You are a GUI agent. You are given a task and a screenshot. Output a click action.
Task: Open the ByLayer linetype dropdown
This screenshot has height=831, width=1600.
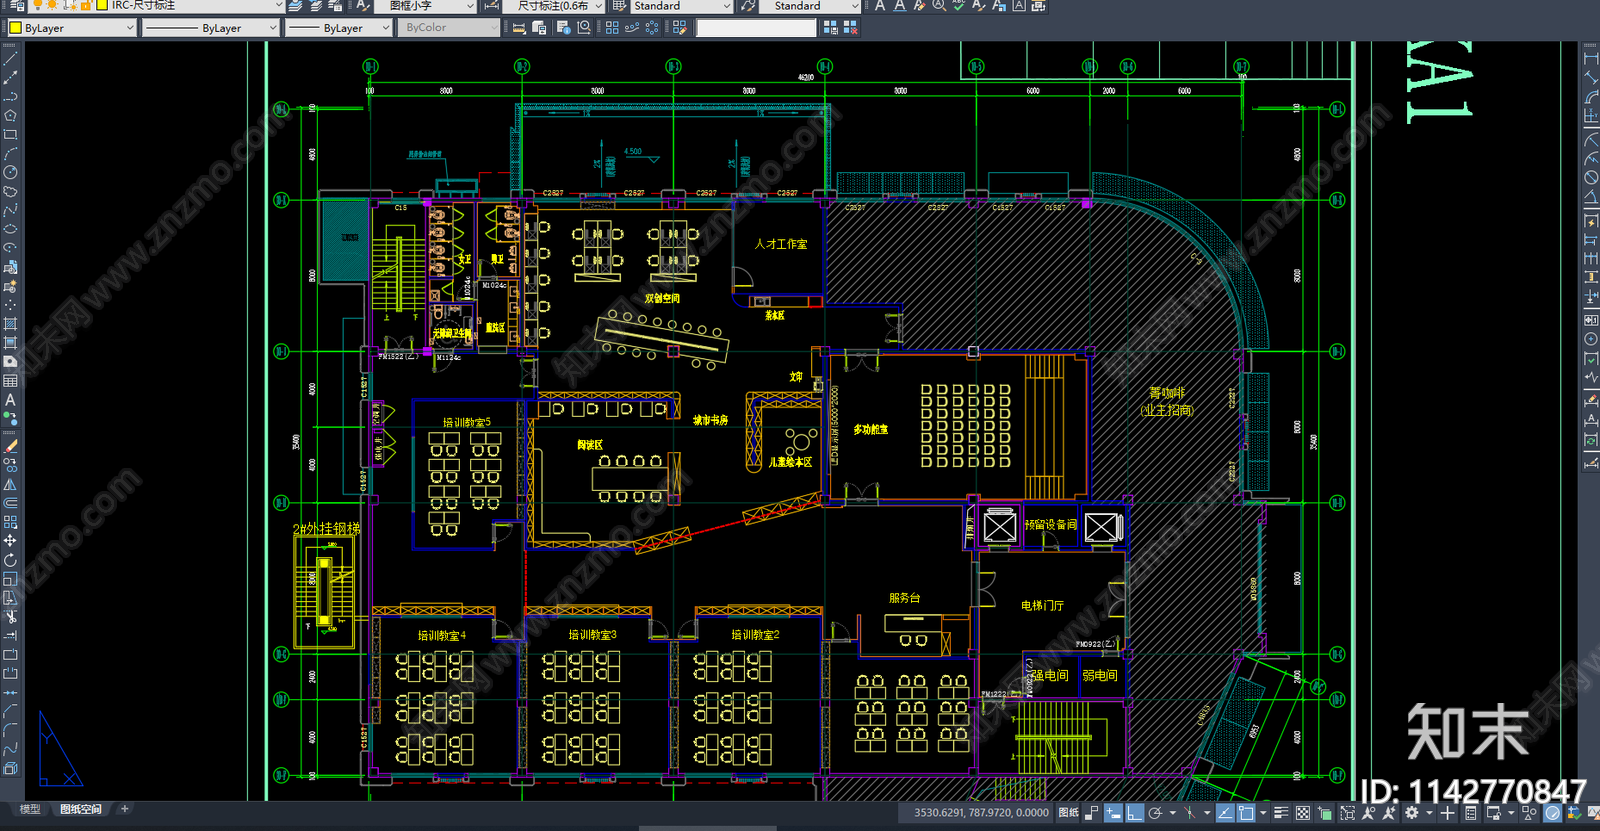coord(210,28)
